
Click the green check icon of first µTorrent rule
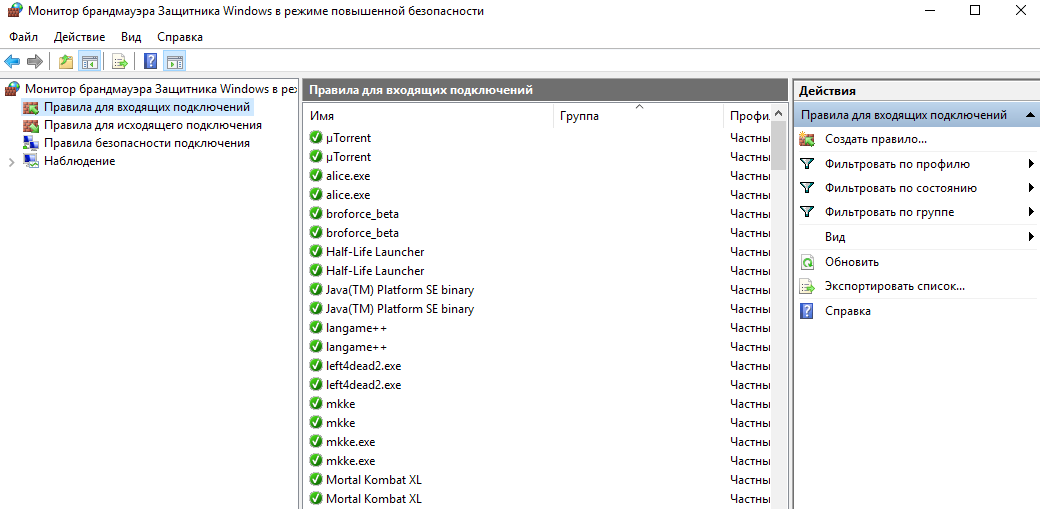point(316,138)
